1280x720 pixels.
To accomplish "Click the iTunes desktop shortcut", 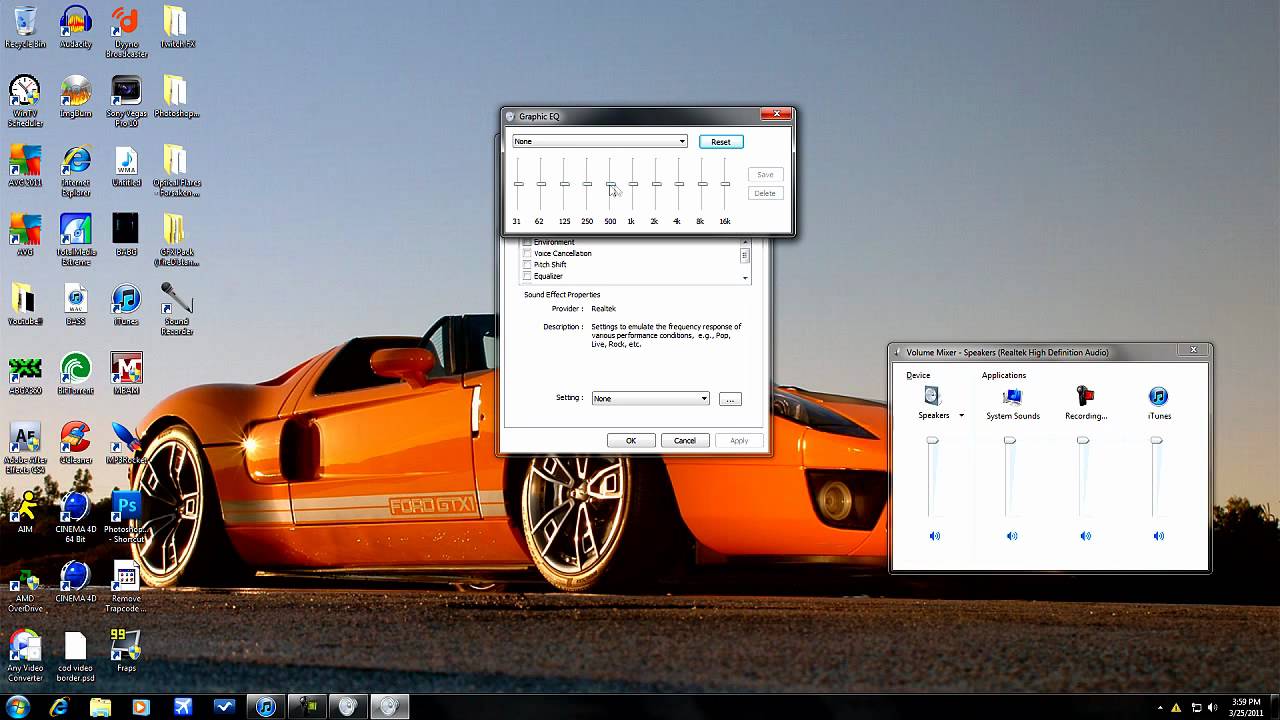I will point(126,304).
